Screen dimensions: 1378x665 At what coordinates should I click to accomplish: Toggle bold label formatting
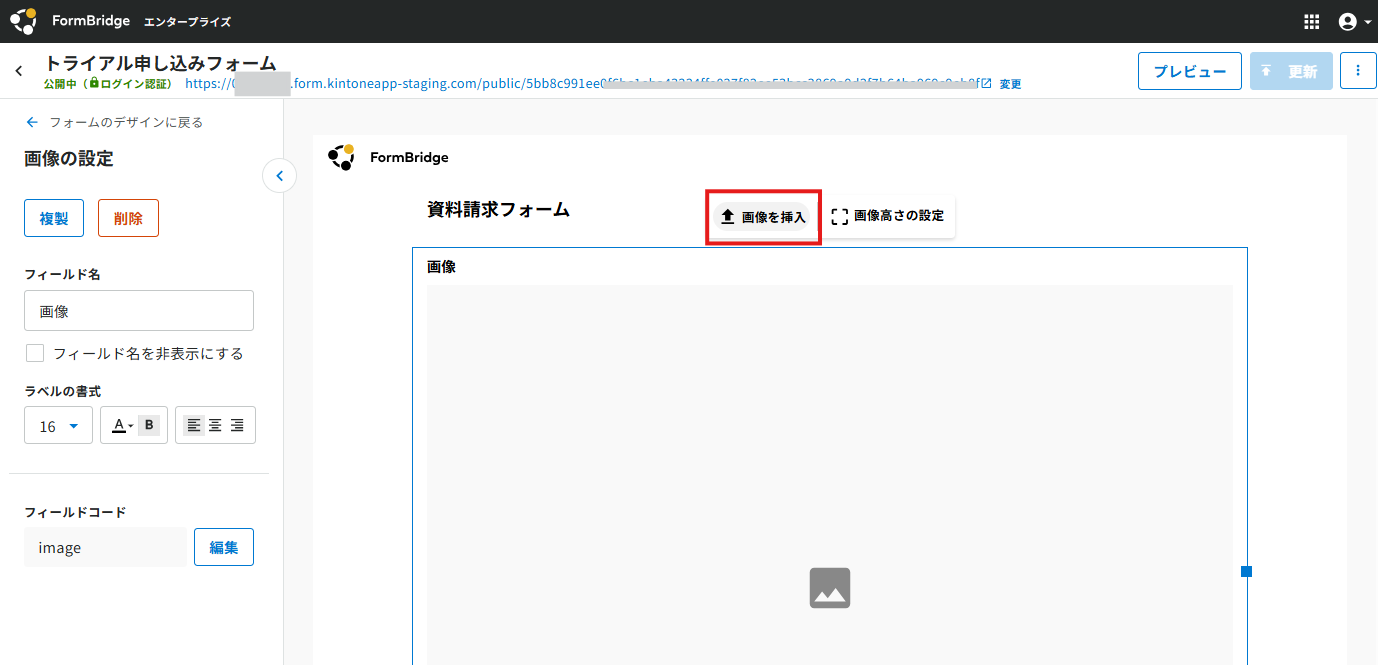pyautogui.click(x=149, y=425)
